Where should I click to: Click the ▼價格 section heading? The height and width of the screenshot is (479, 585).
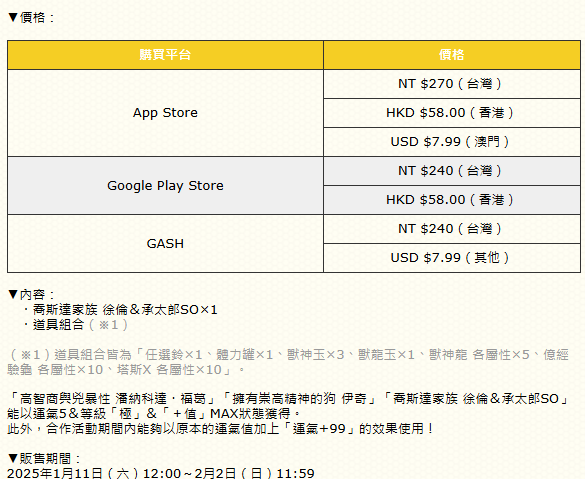31,18
